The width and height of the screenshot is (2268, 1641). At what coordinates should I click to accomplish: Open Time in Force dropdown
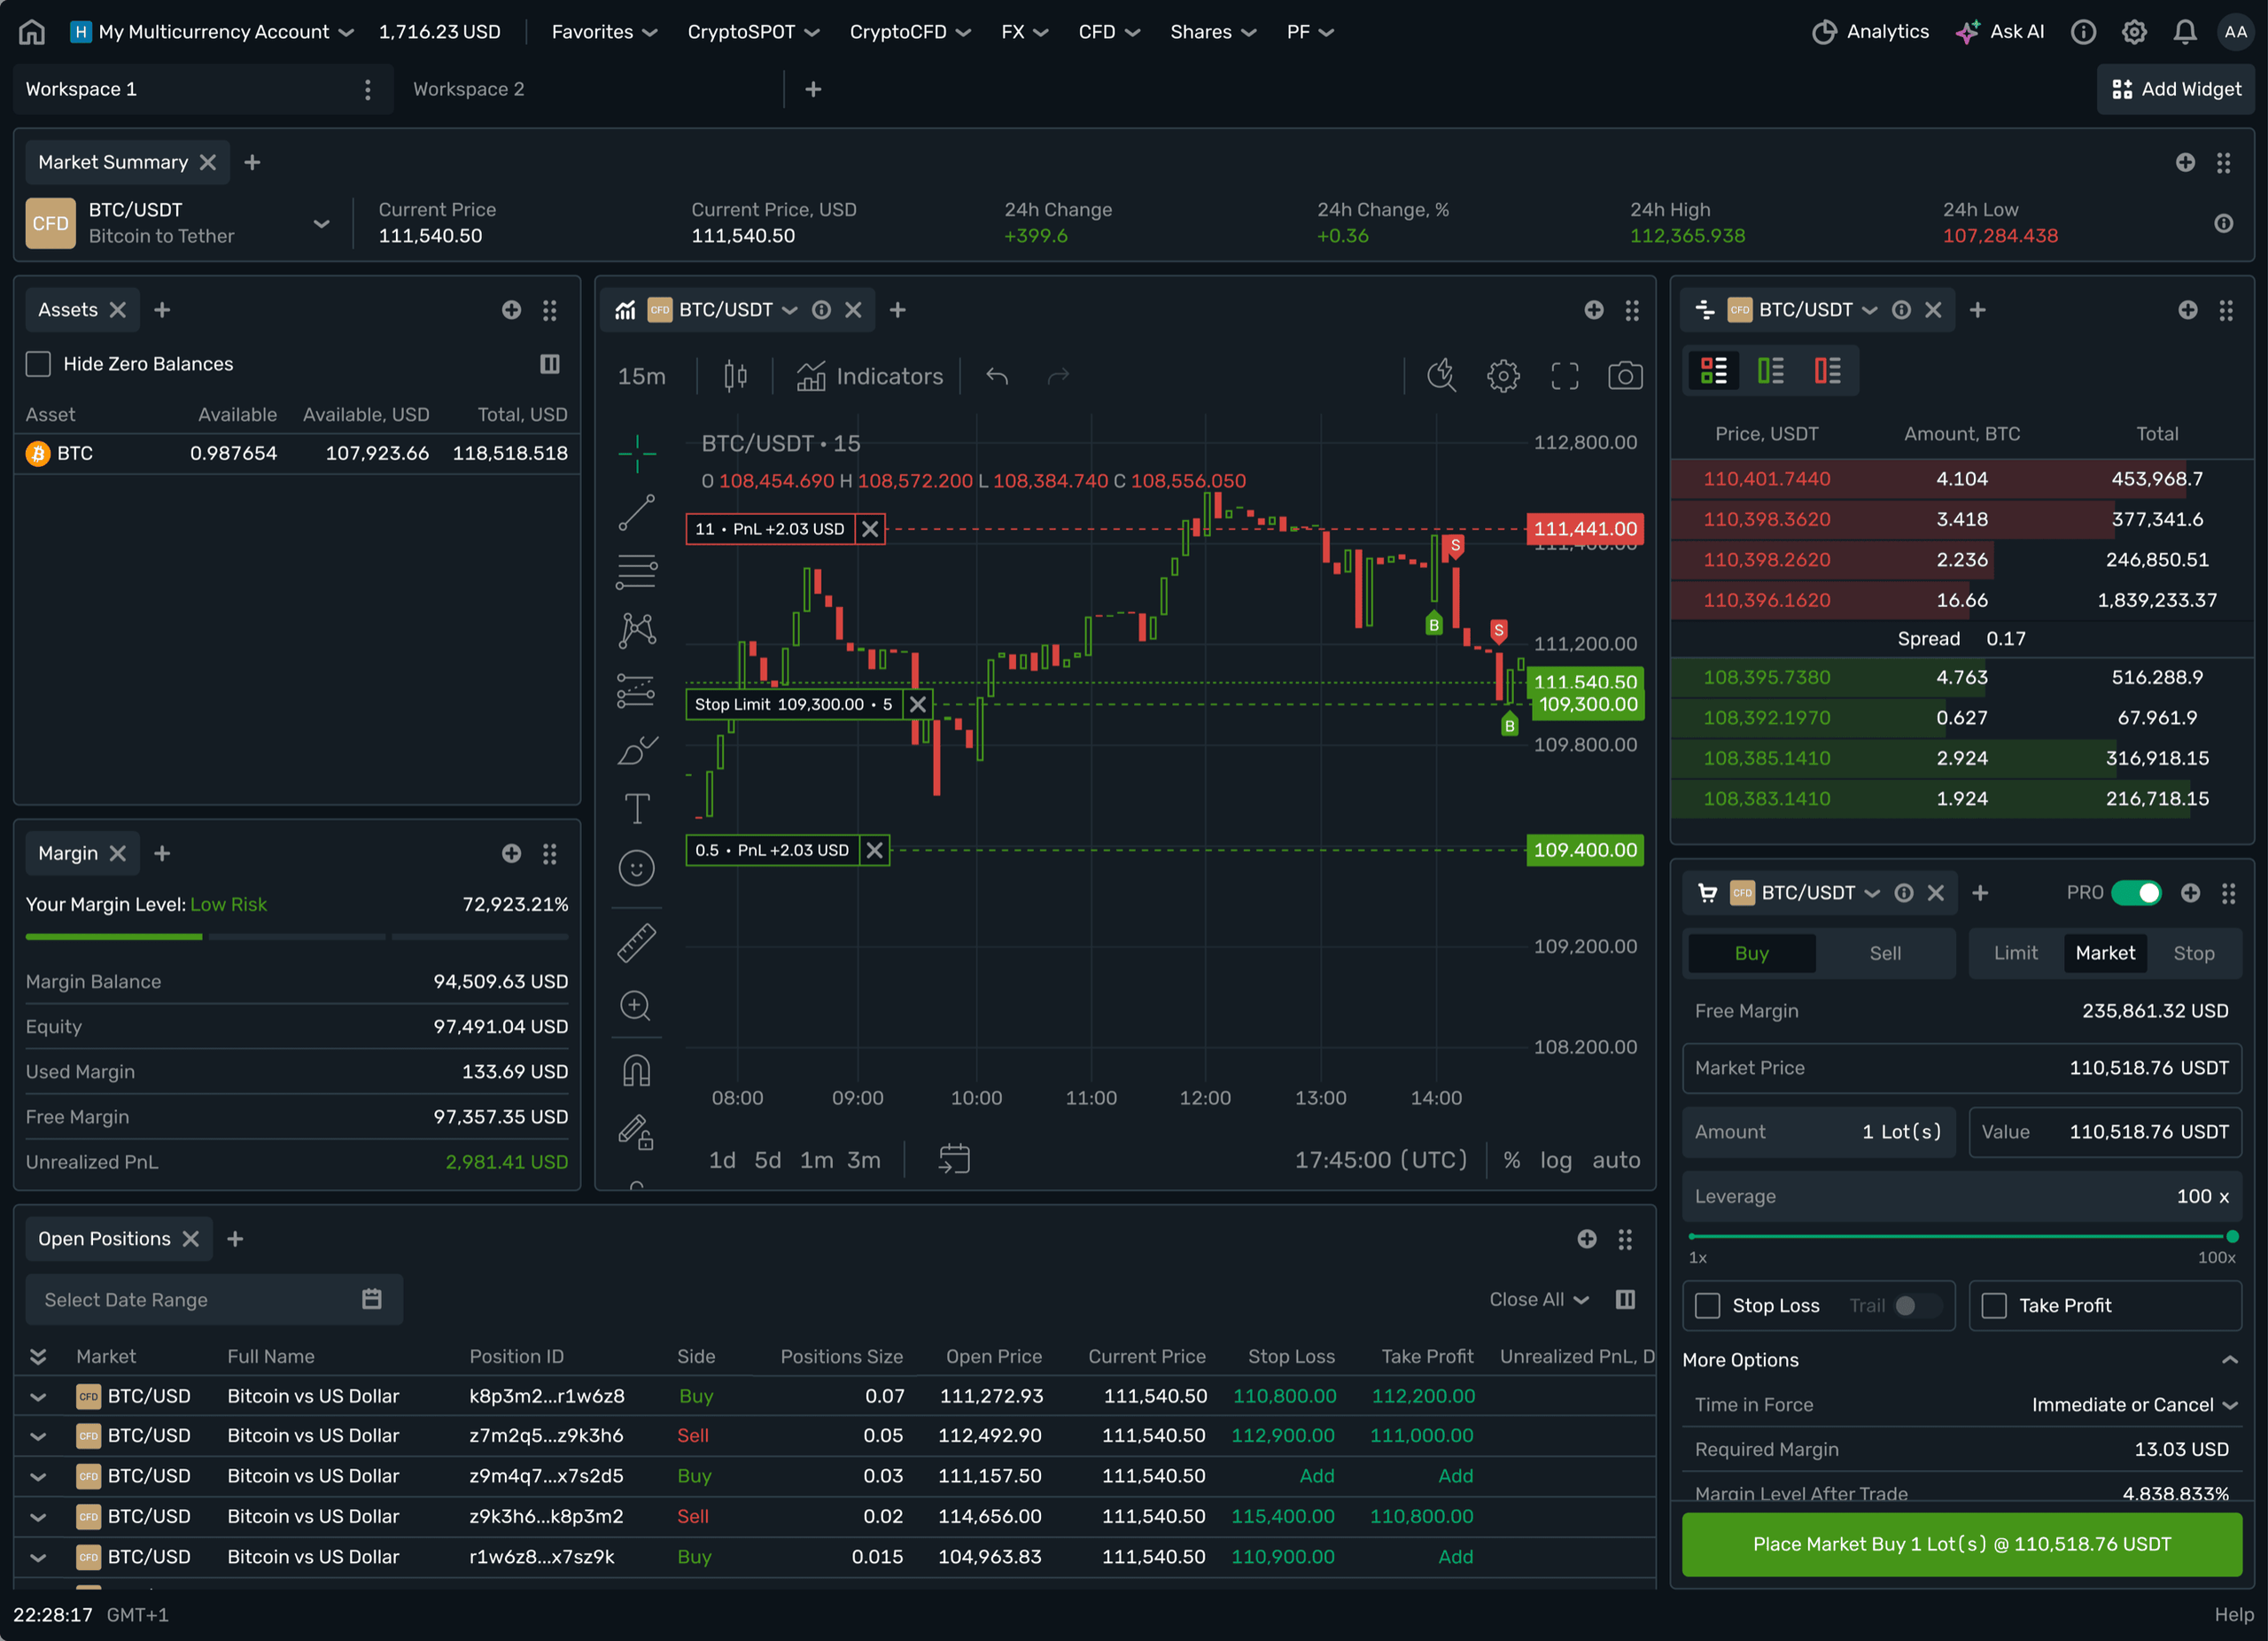tap(2135, 1405)
